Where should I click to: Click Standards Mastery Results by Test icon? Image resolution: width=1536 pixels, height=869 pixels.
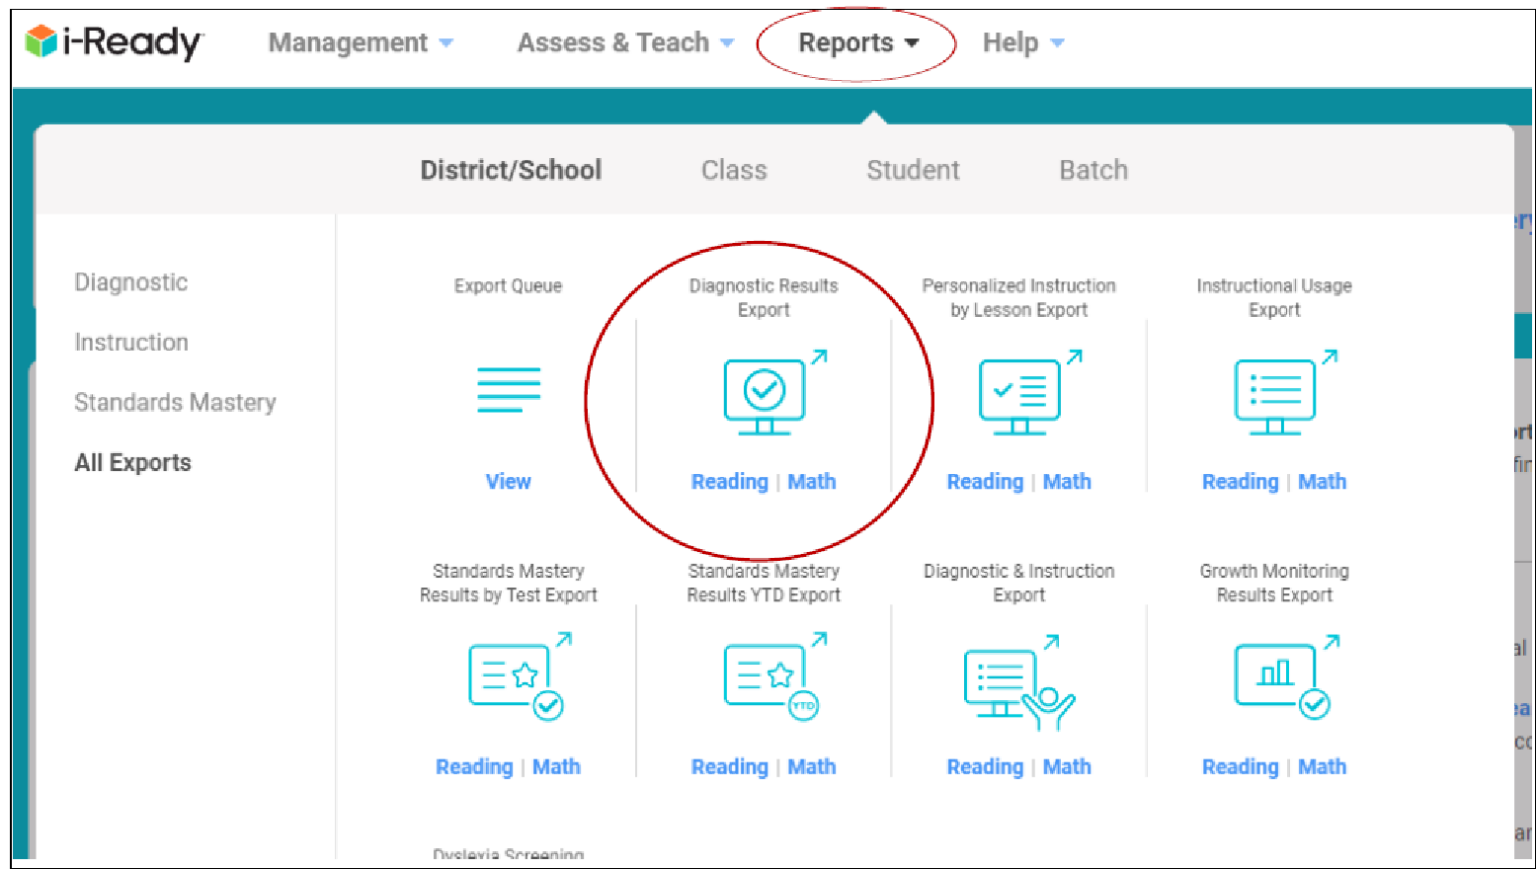point(513,678)
